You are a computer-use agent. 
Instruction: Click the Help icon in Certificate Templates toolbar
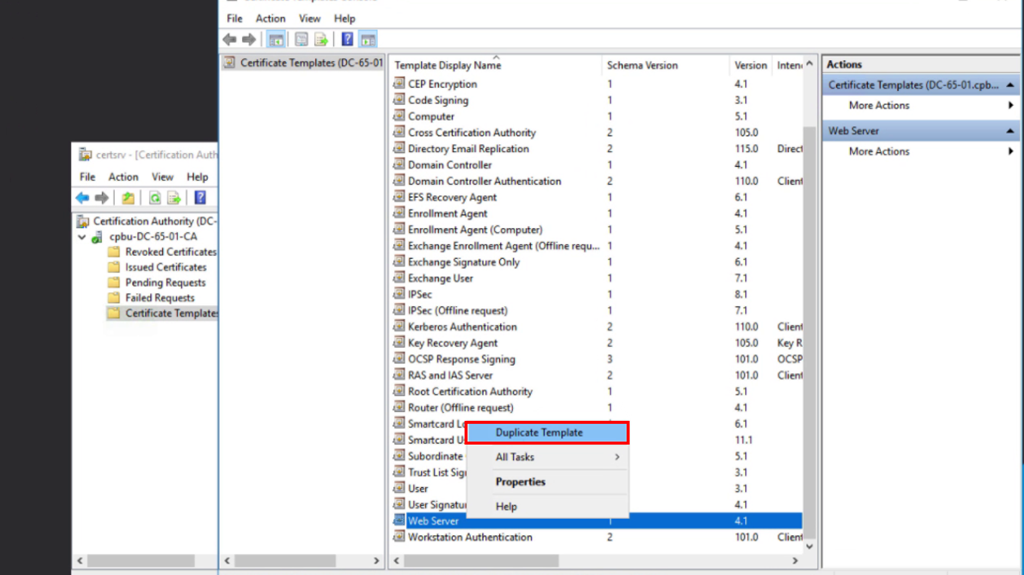pos(347,40)
